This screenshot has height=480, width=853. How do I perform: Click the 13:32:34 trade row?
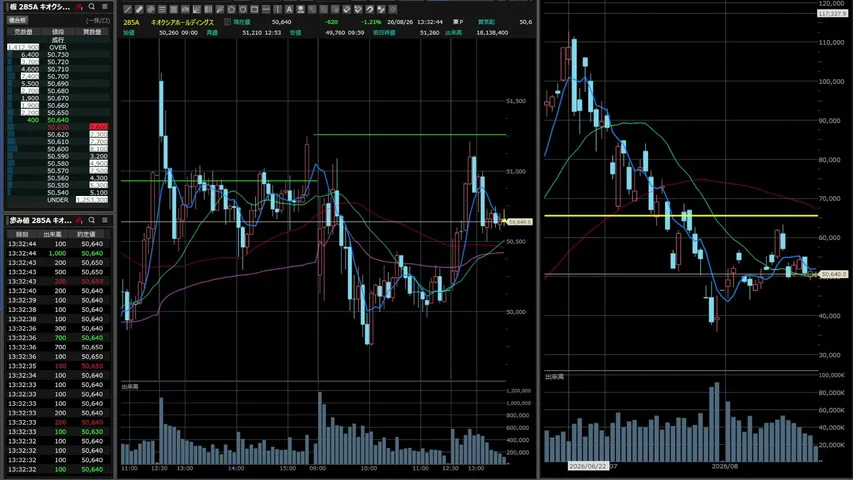[58, 376]
